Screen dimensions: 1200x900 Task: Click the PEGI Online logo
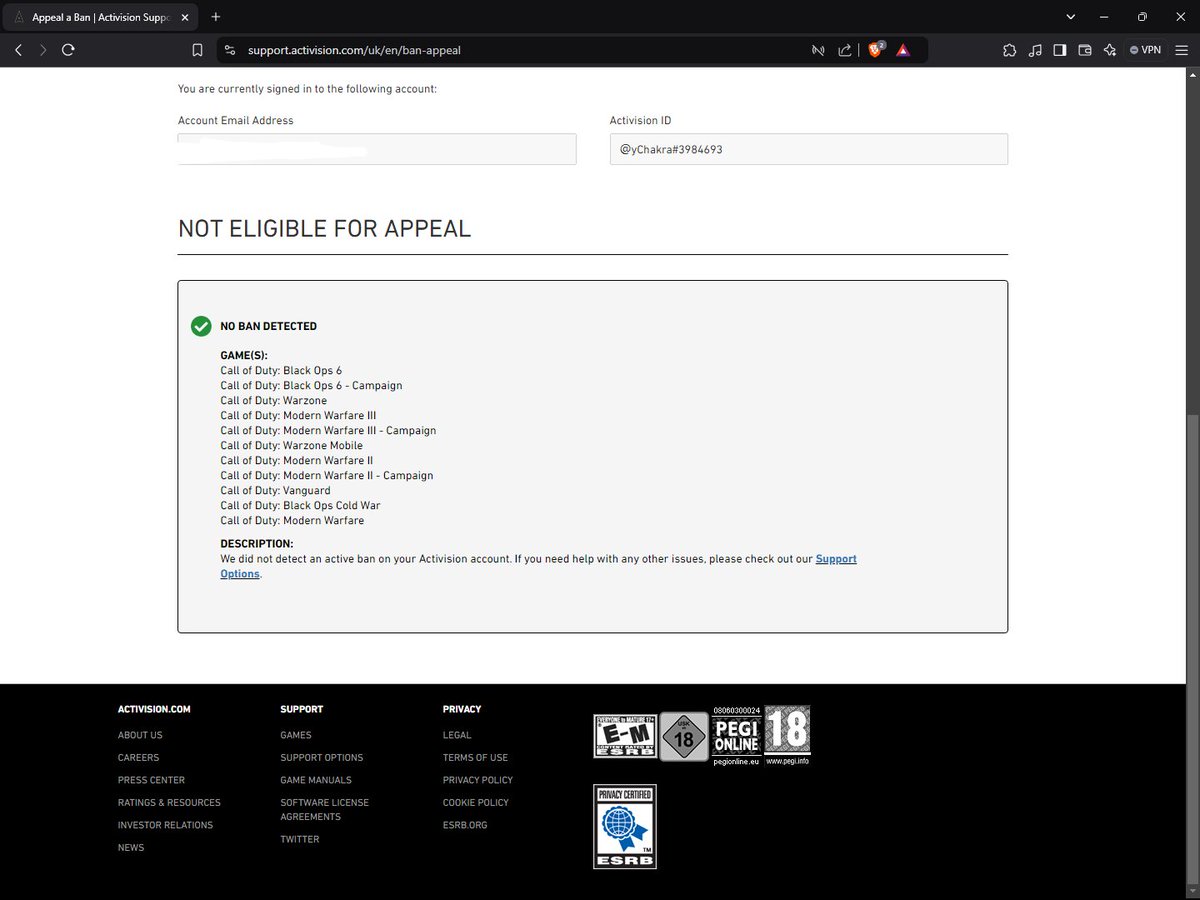click(x=737, y=735)
